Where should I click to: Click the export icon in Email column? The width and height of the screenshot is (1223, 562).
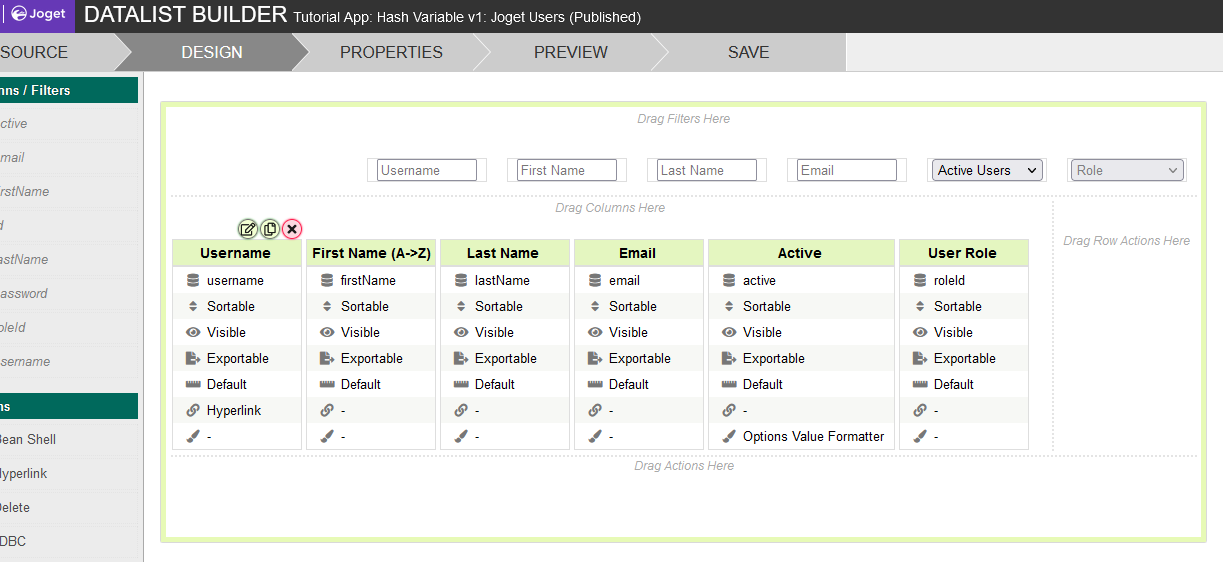595,358
